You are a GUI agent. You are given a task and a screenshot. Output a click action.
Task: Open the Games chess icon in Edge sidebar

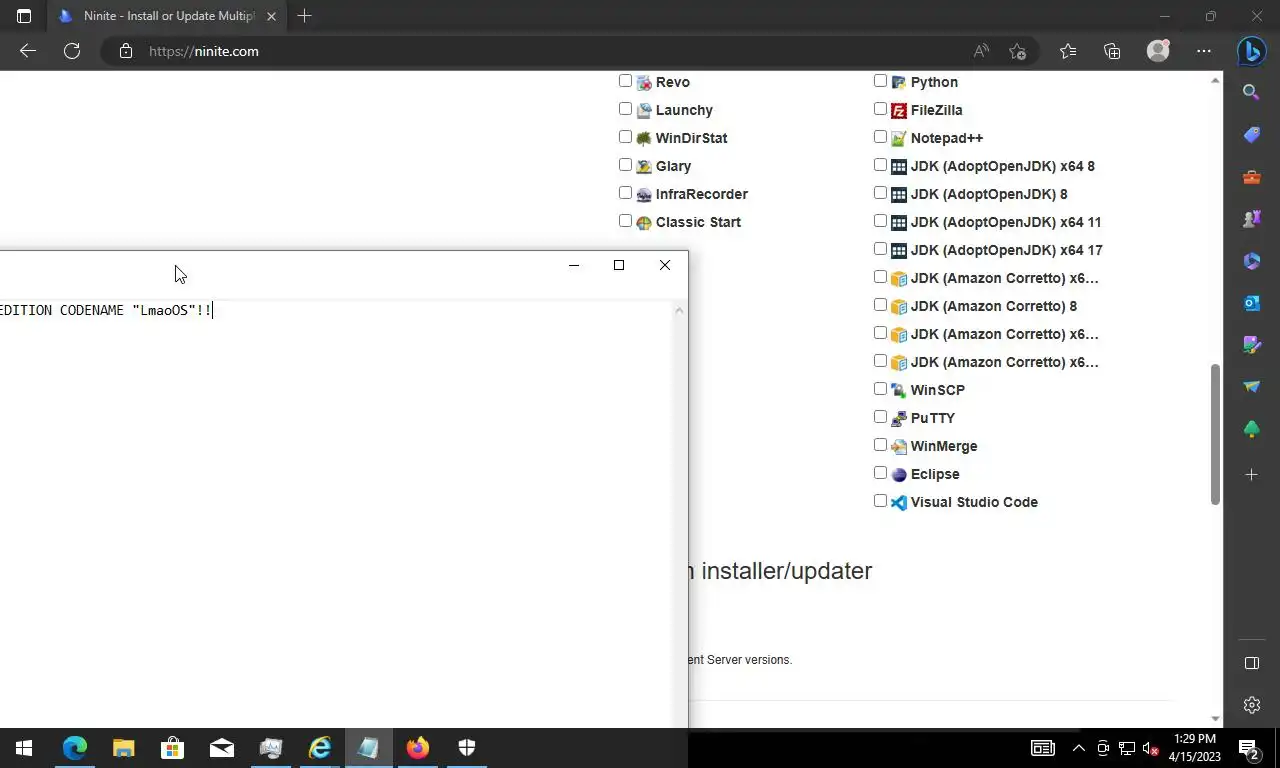tap(1251, 219)
